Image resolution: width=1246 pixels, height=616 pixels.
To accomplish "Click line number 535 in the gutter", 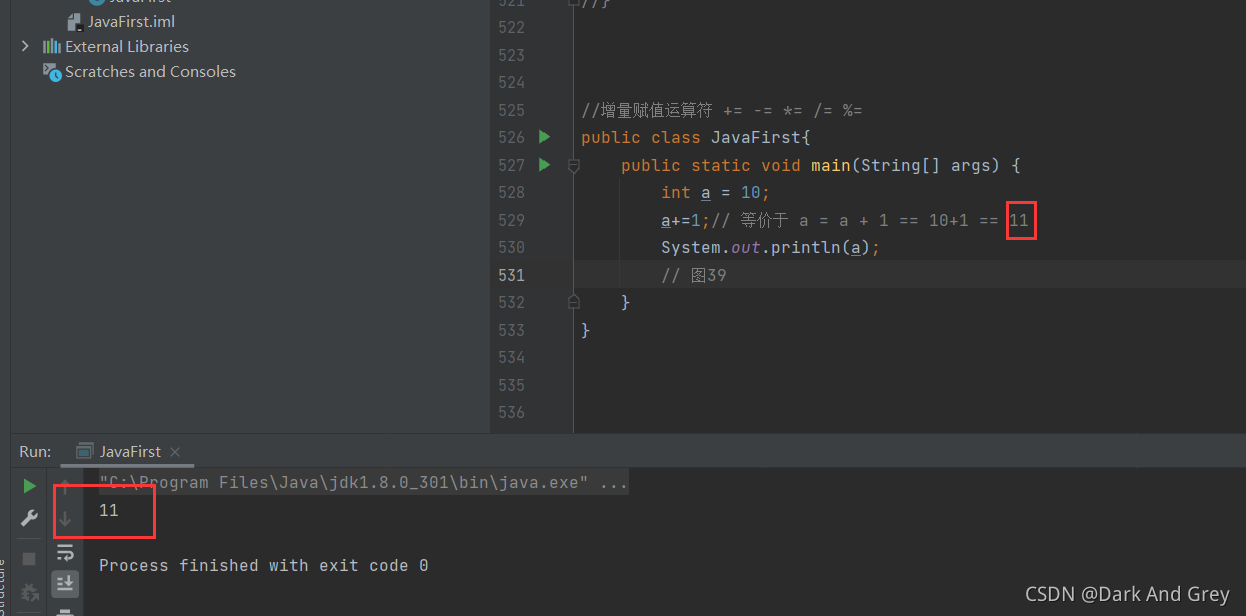I will click(x=511, y=385).
